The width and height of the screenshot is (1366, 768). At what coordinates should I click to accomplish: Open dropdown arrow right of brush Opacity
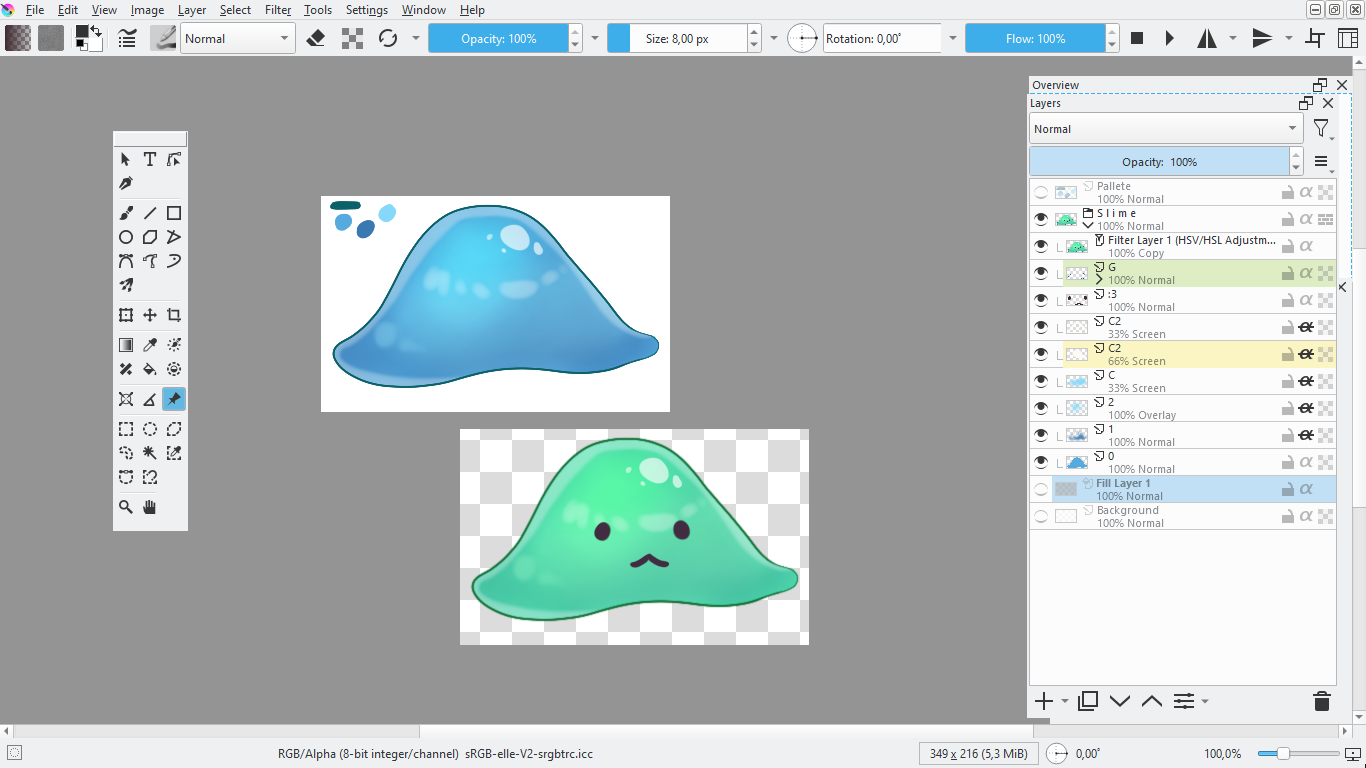[595, 38]
